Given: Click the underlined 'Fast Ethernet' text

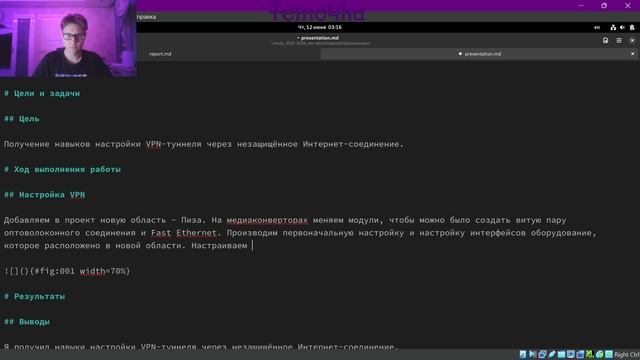Looking at the screenshot, I should point(184,233).
